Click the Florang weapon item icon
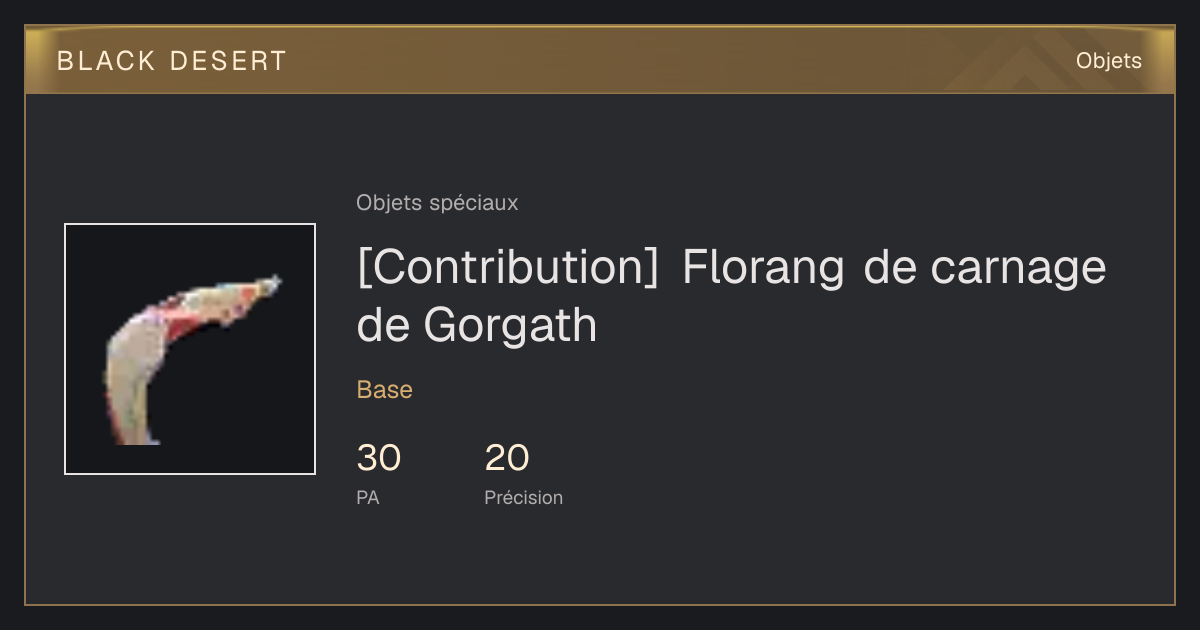This screenshot has width=1200, height=630. pyautogui.click(x=190, y=349)
